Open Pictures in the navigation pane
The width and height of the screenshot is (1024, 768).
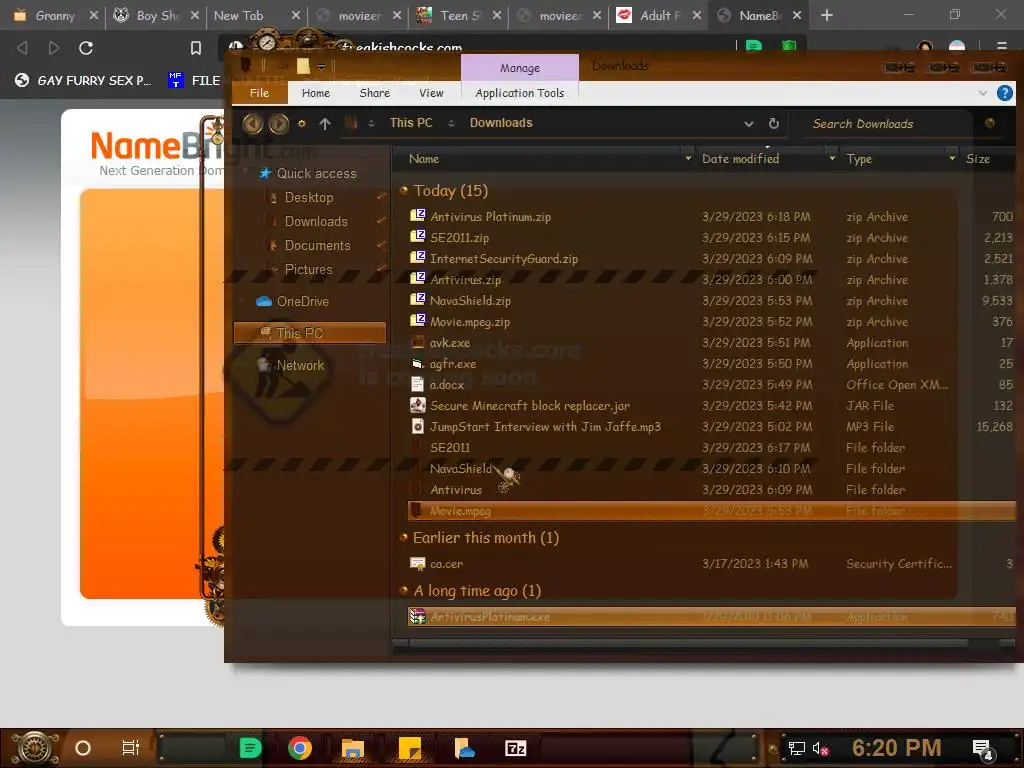308,269
